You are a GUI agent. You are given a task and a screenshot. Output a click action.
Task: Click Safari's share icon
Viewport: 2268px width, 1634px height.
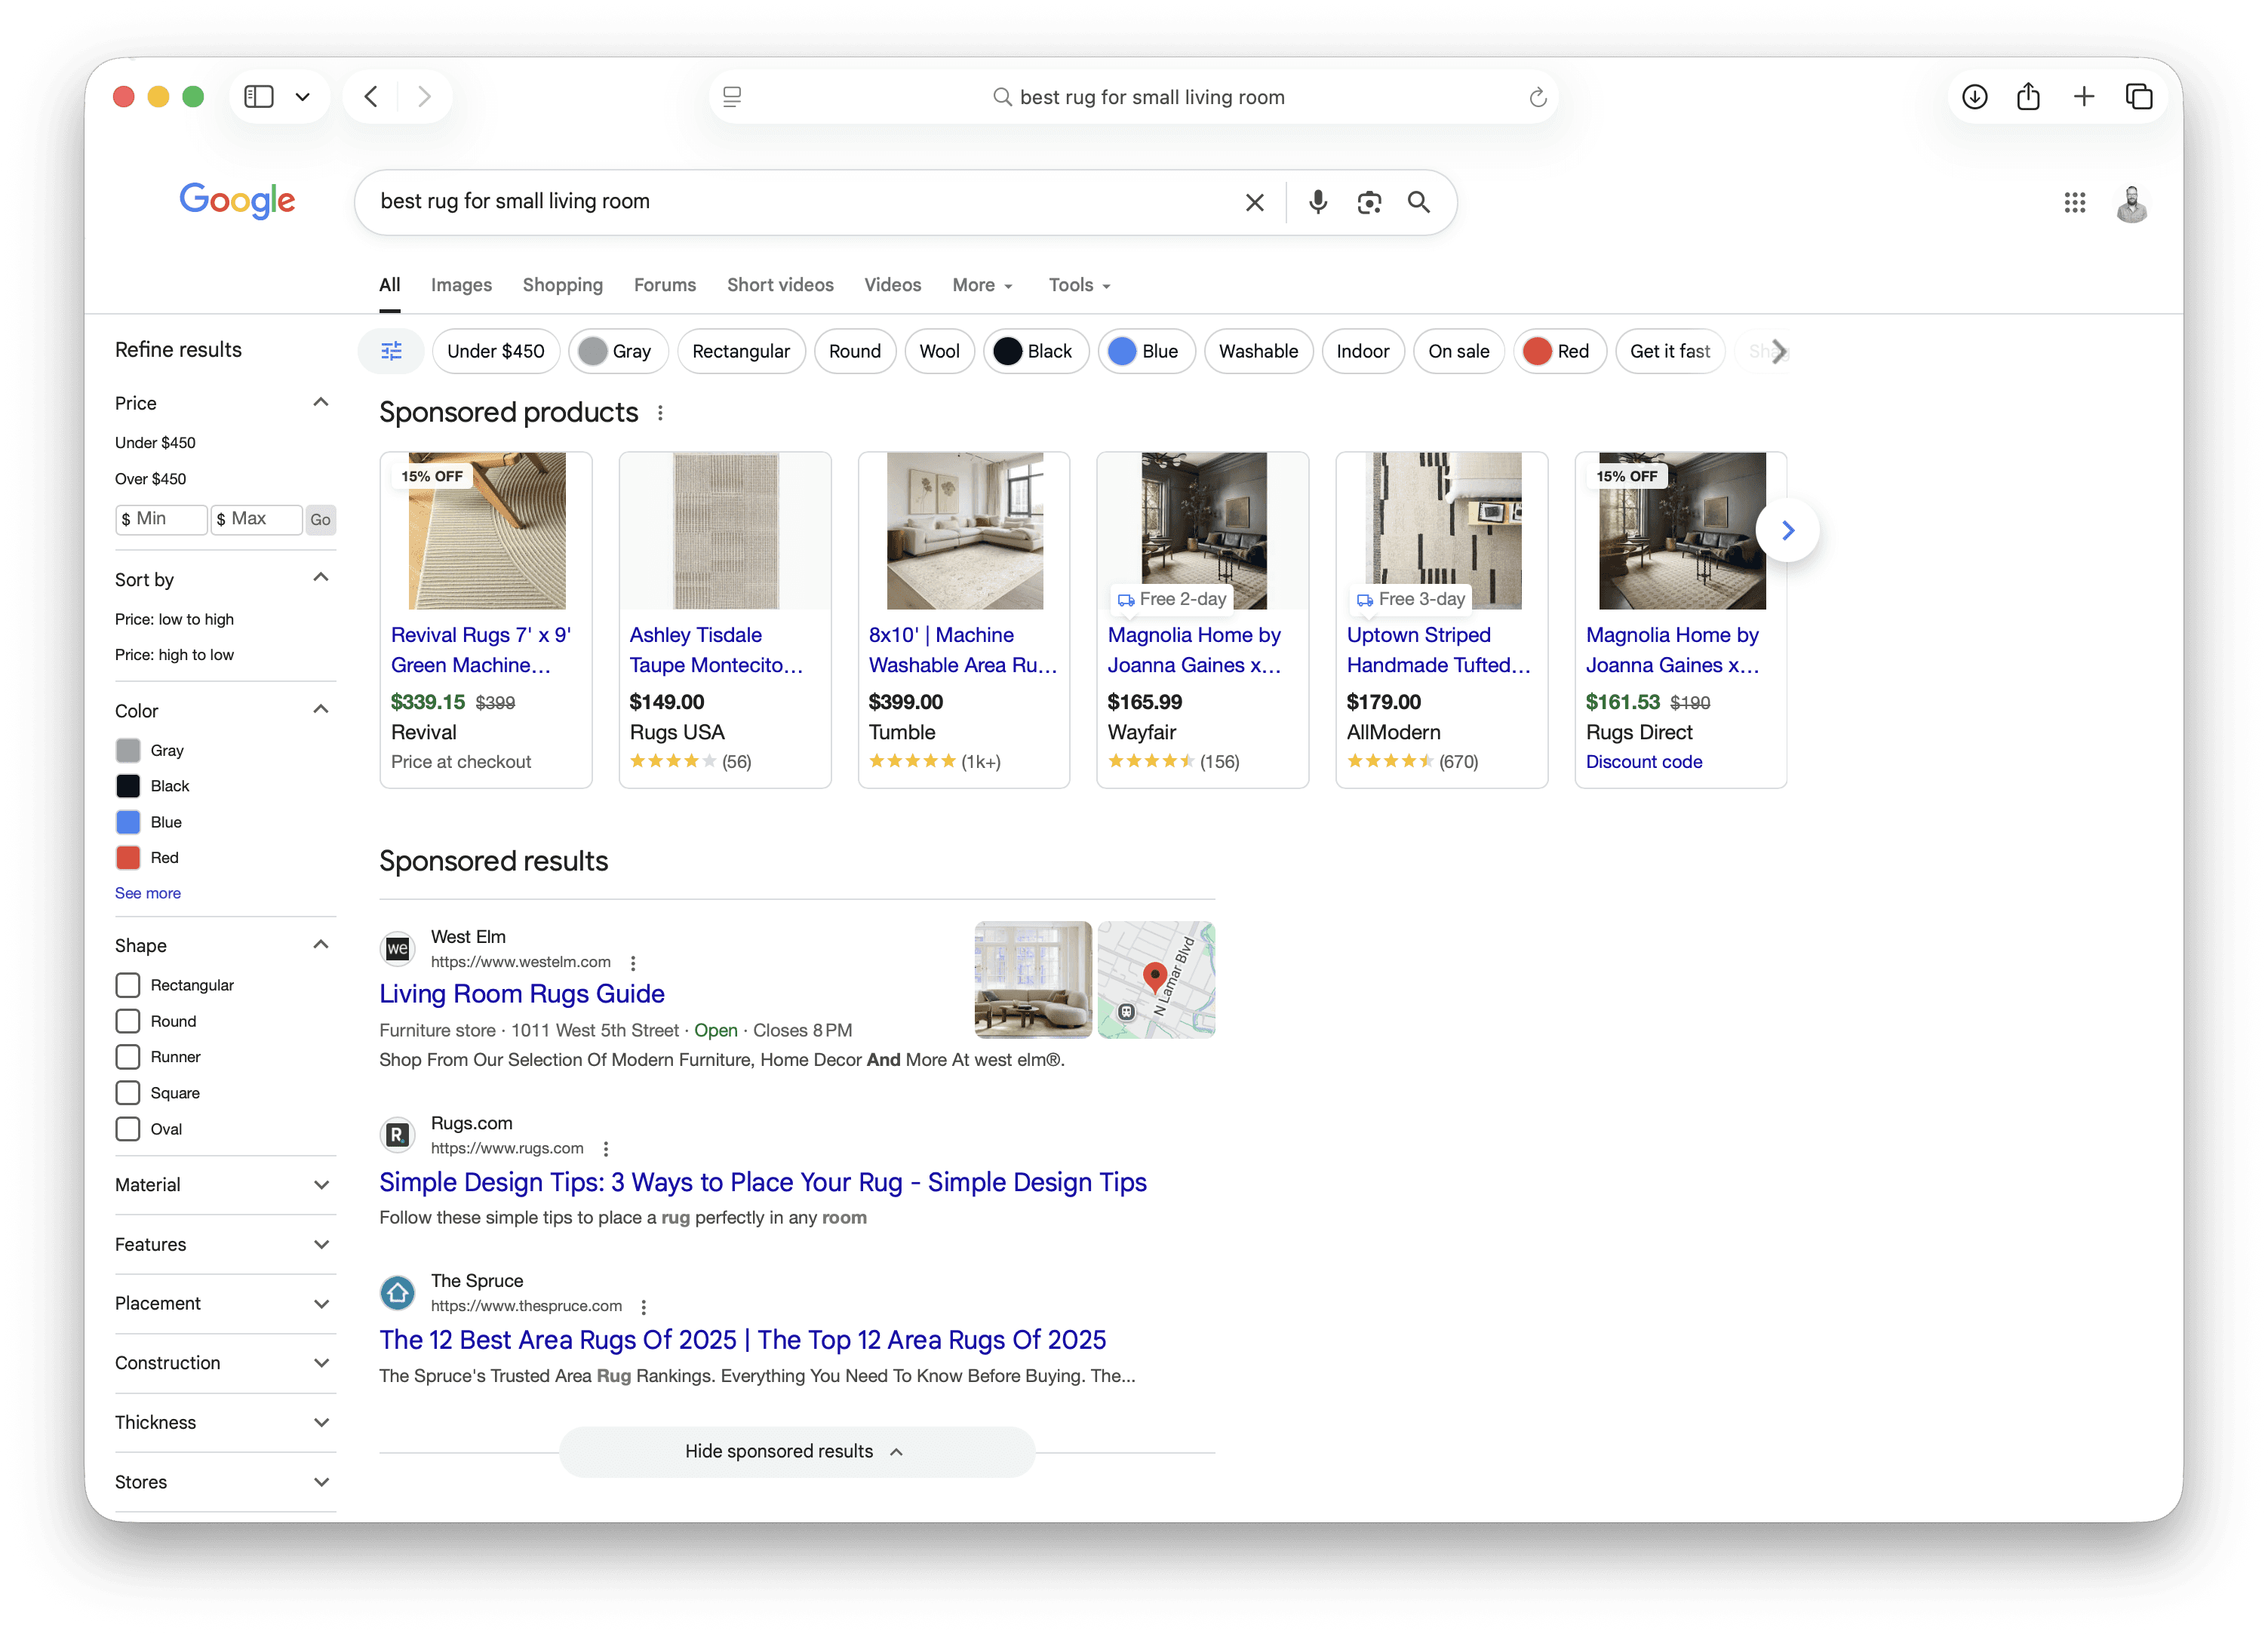2028,97
